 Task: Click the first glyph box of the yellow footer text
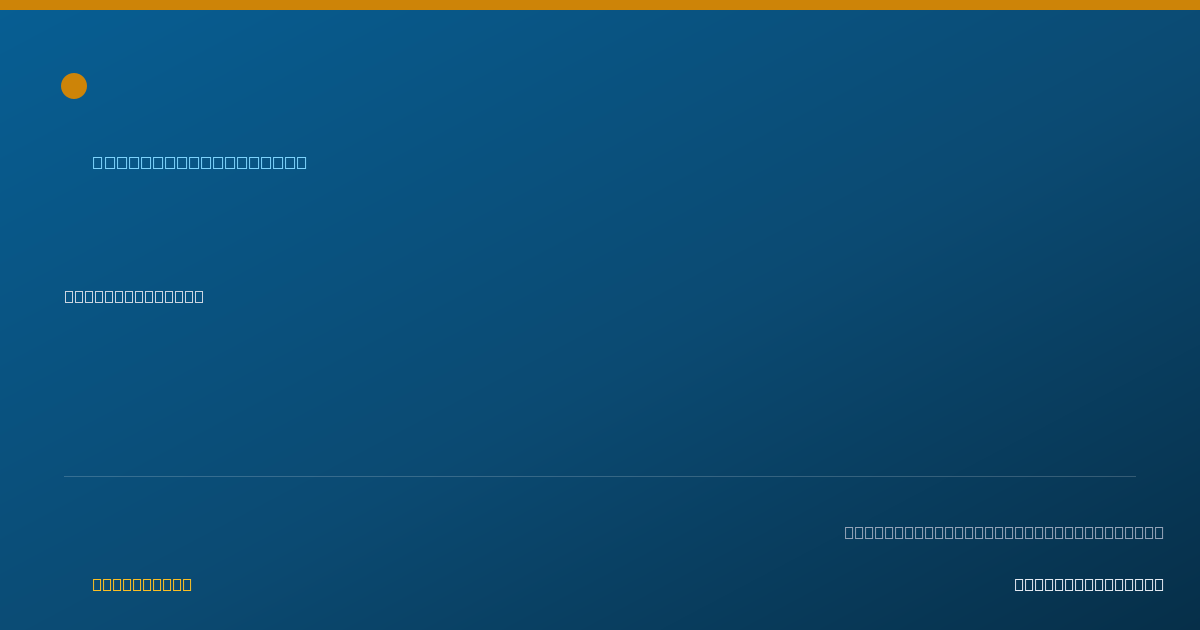pyautogui.click(x=98, y=584)
